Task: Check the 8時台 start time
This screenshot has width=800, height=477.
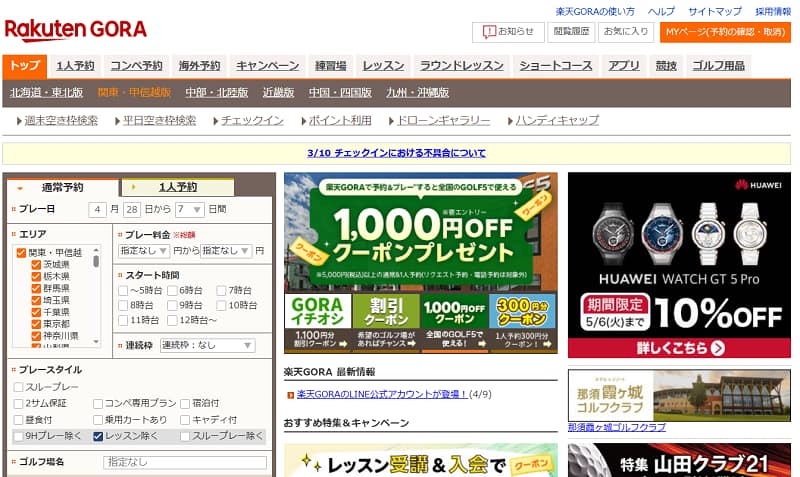Action: point(123,306)
